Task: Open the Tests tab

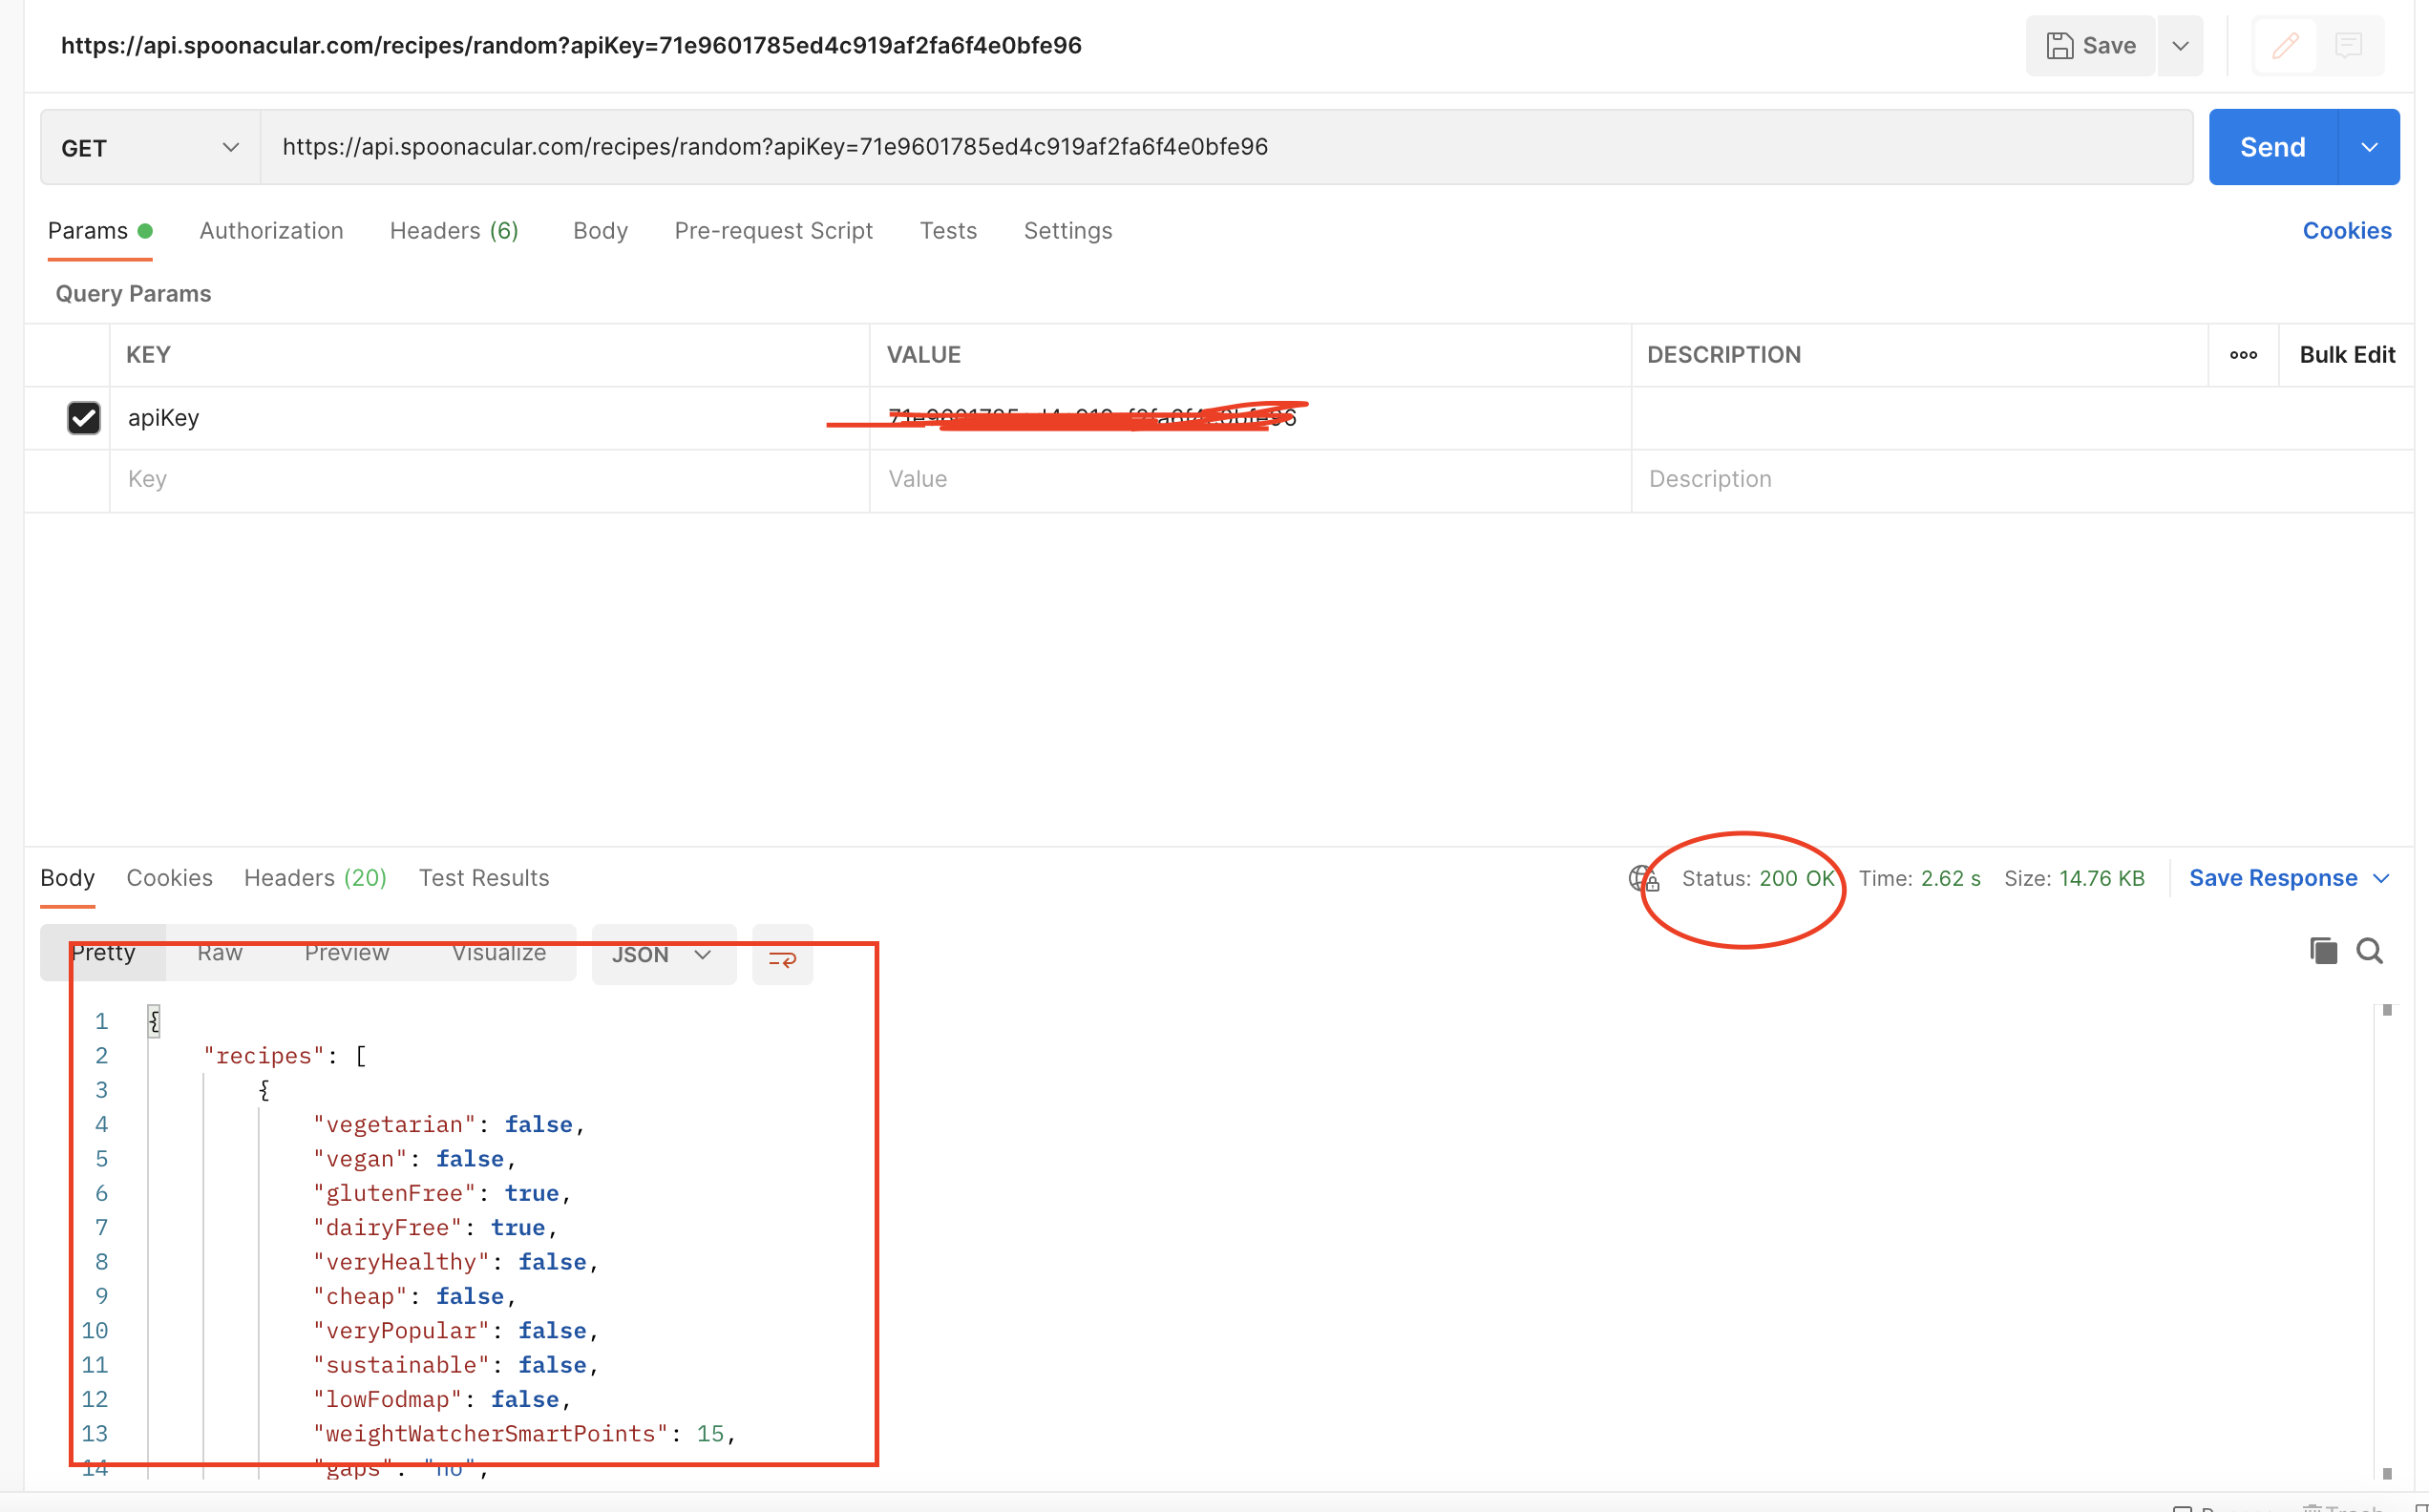Action: [x=948, y=231]
